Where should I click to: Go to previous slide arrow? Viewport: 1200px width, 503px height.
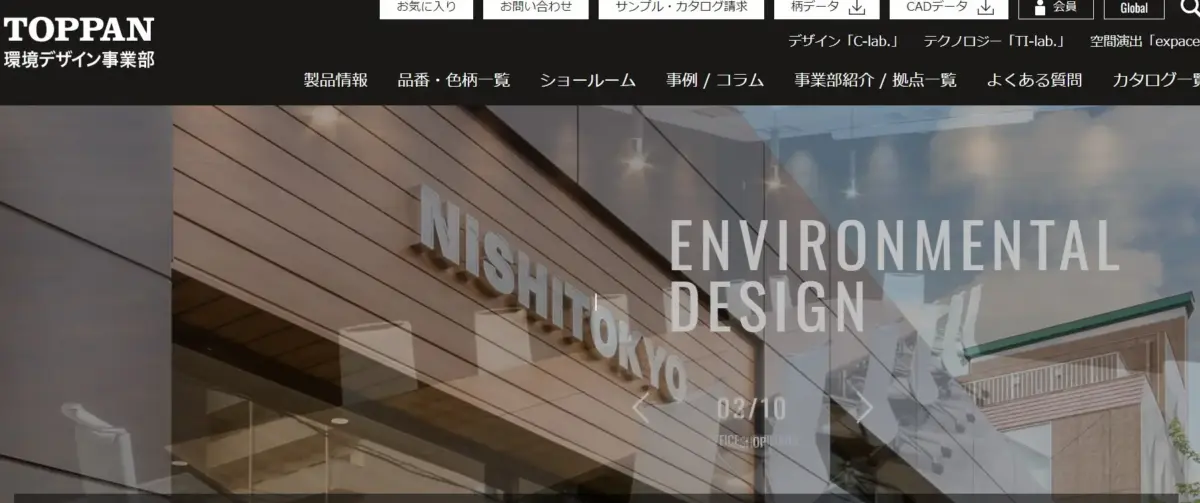click(641, 408)
